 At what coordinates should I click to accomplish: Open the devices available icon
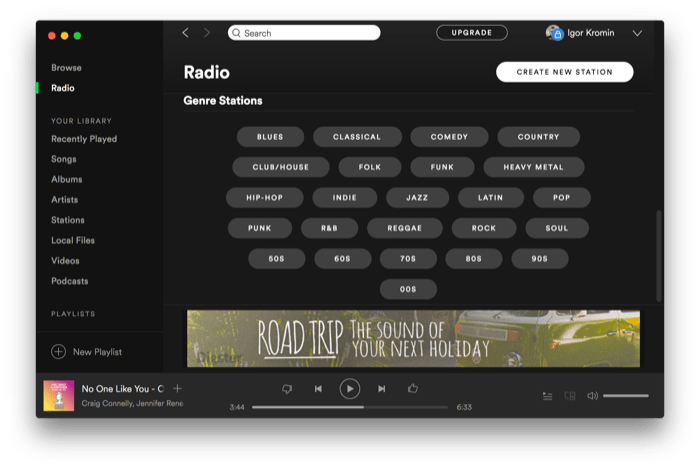[x=570, y=396]
